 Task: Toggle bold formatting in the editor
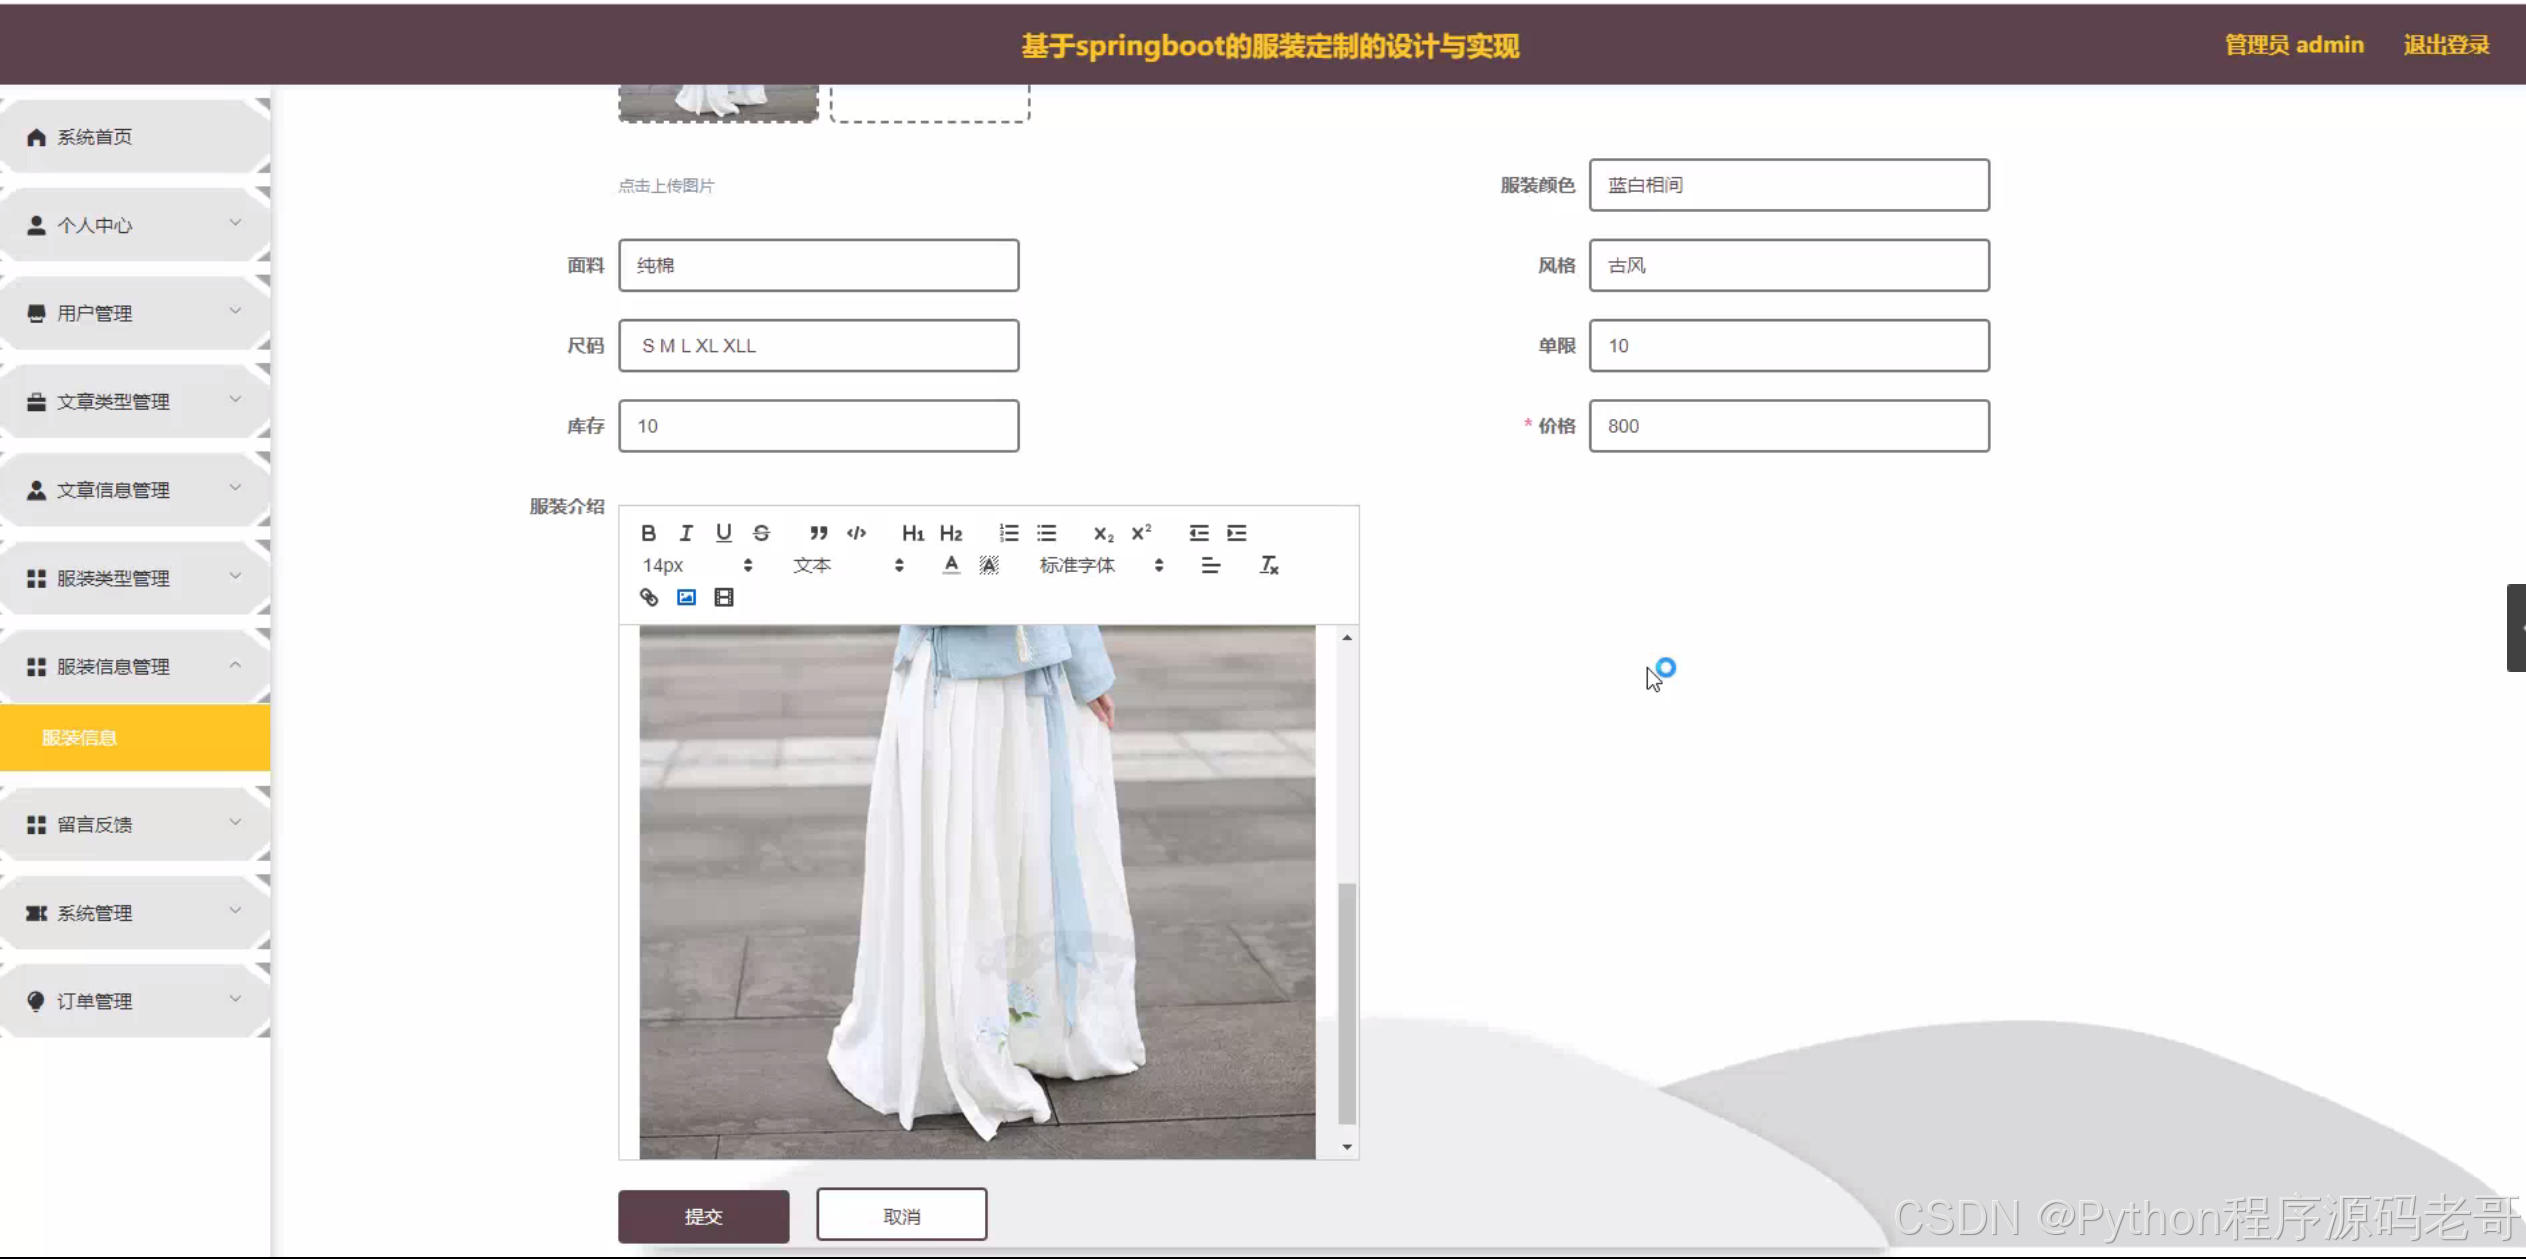tap(648, 533)
